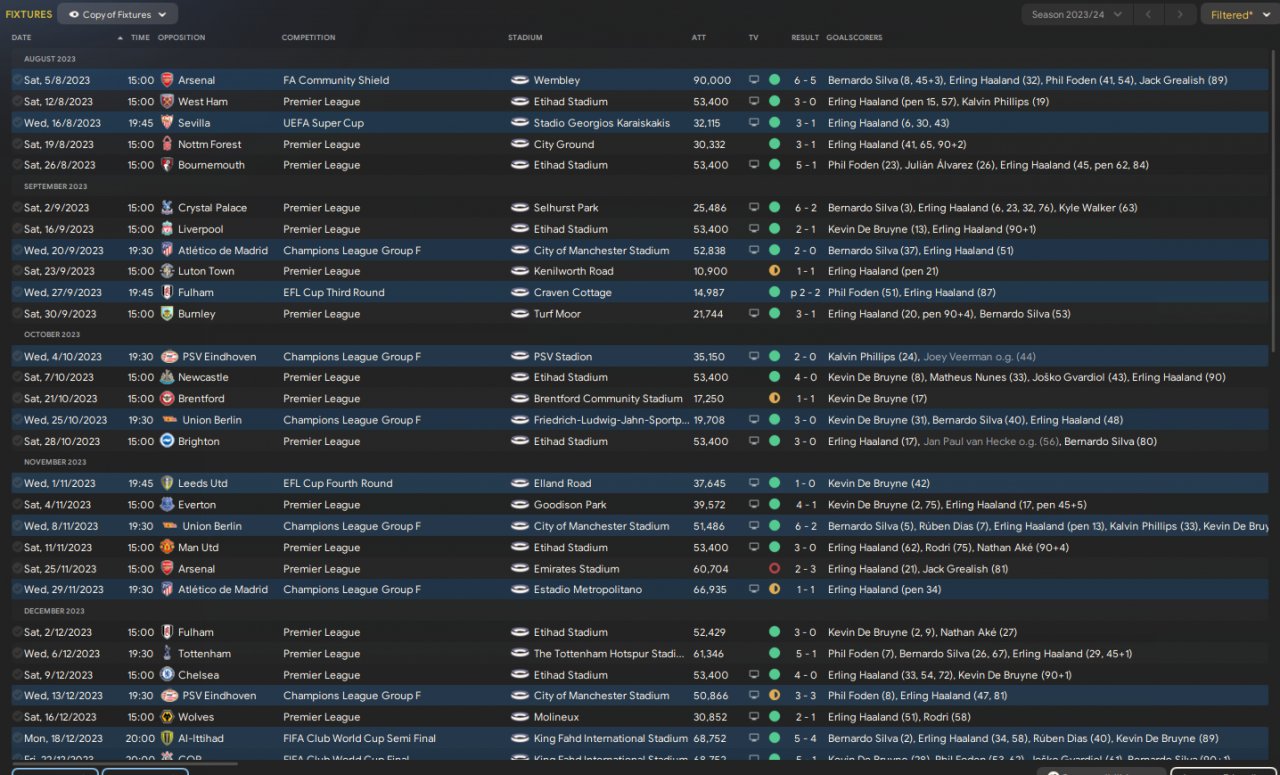Sort fixtures by the ATT column header
The height and width of the screenshot is (775, 1280).
[698, 38]
